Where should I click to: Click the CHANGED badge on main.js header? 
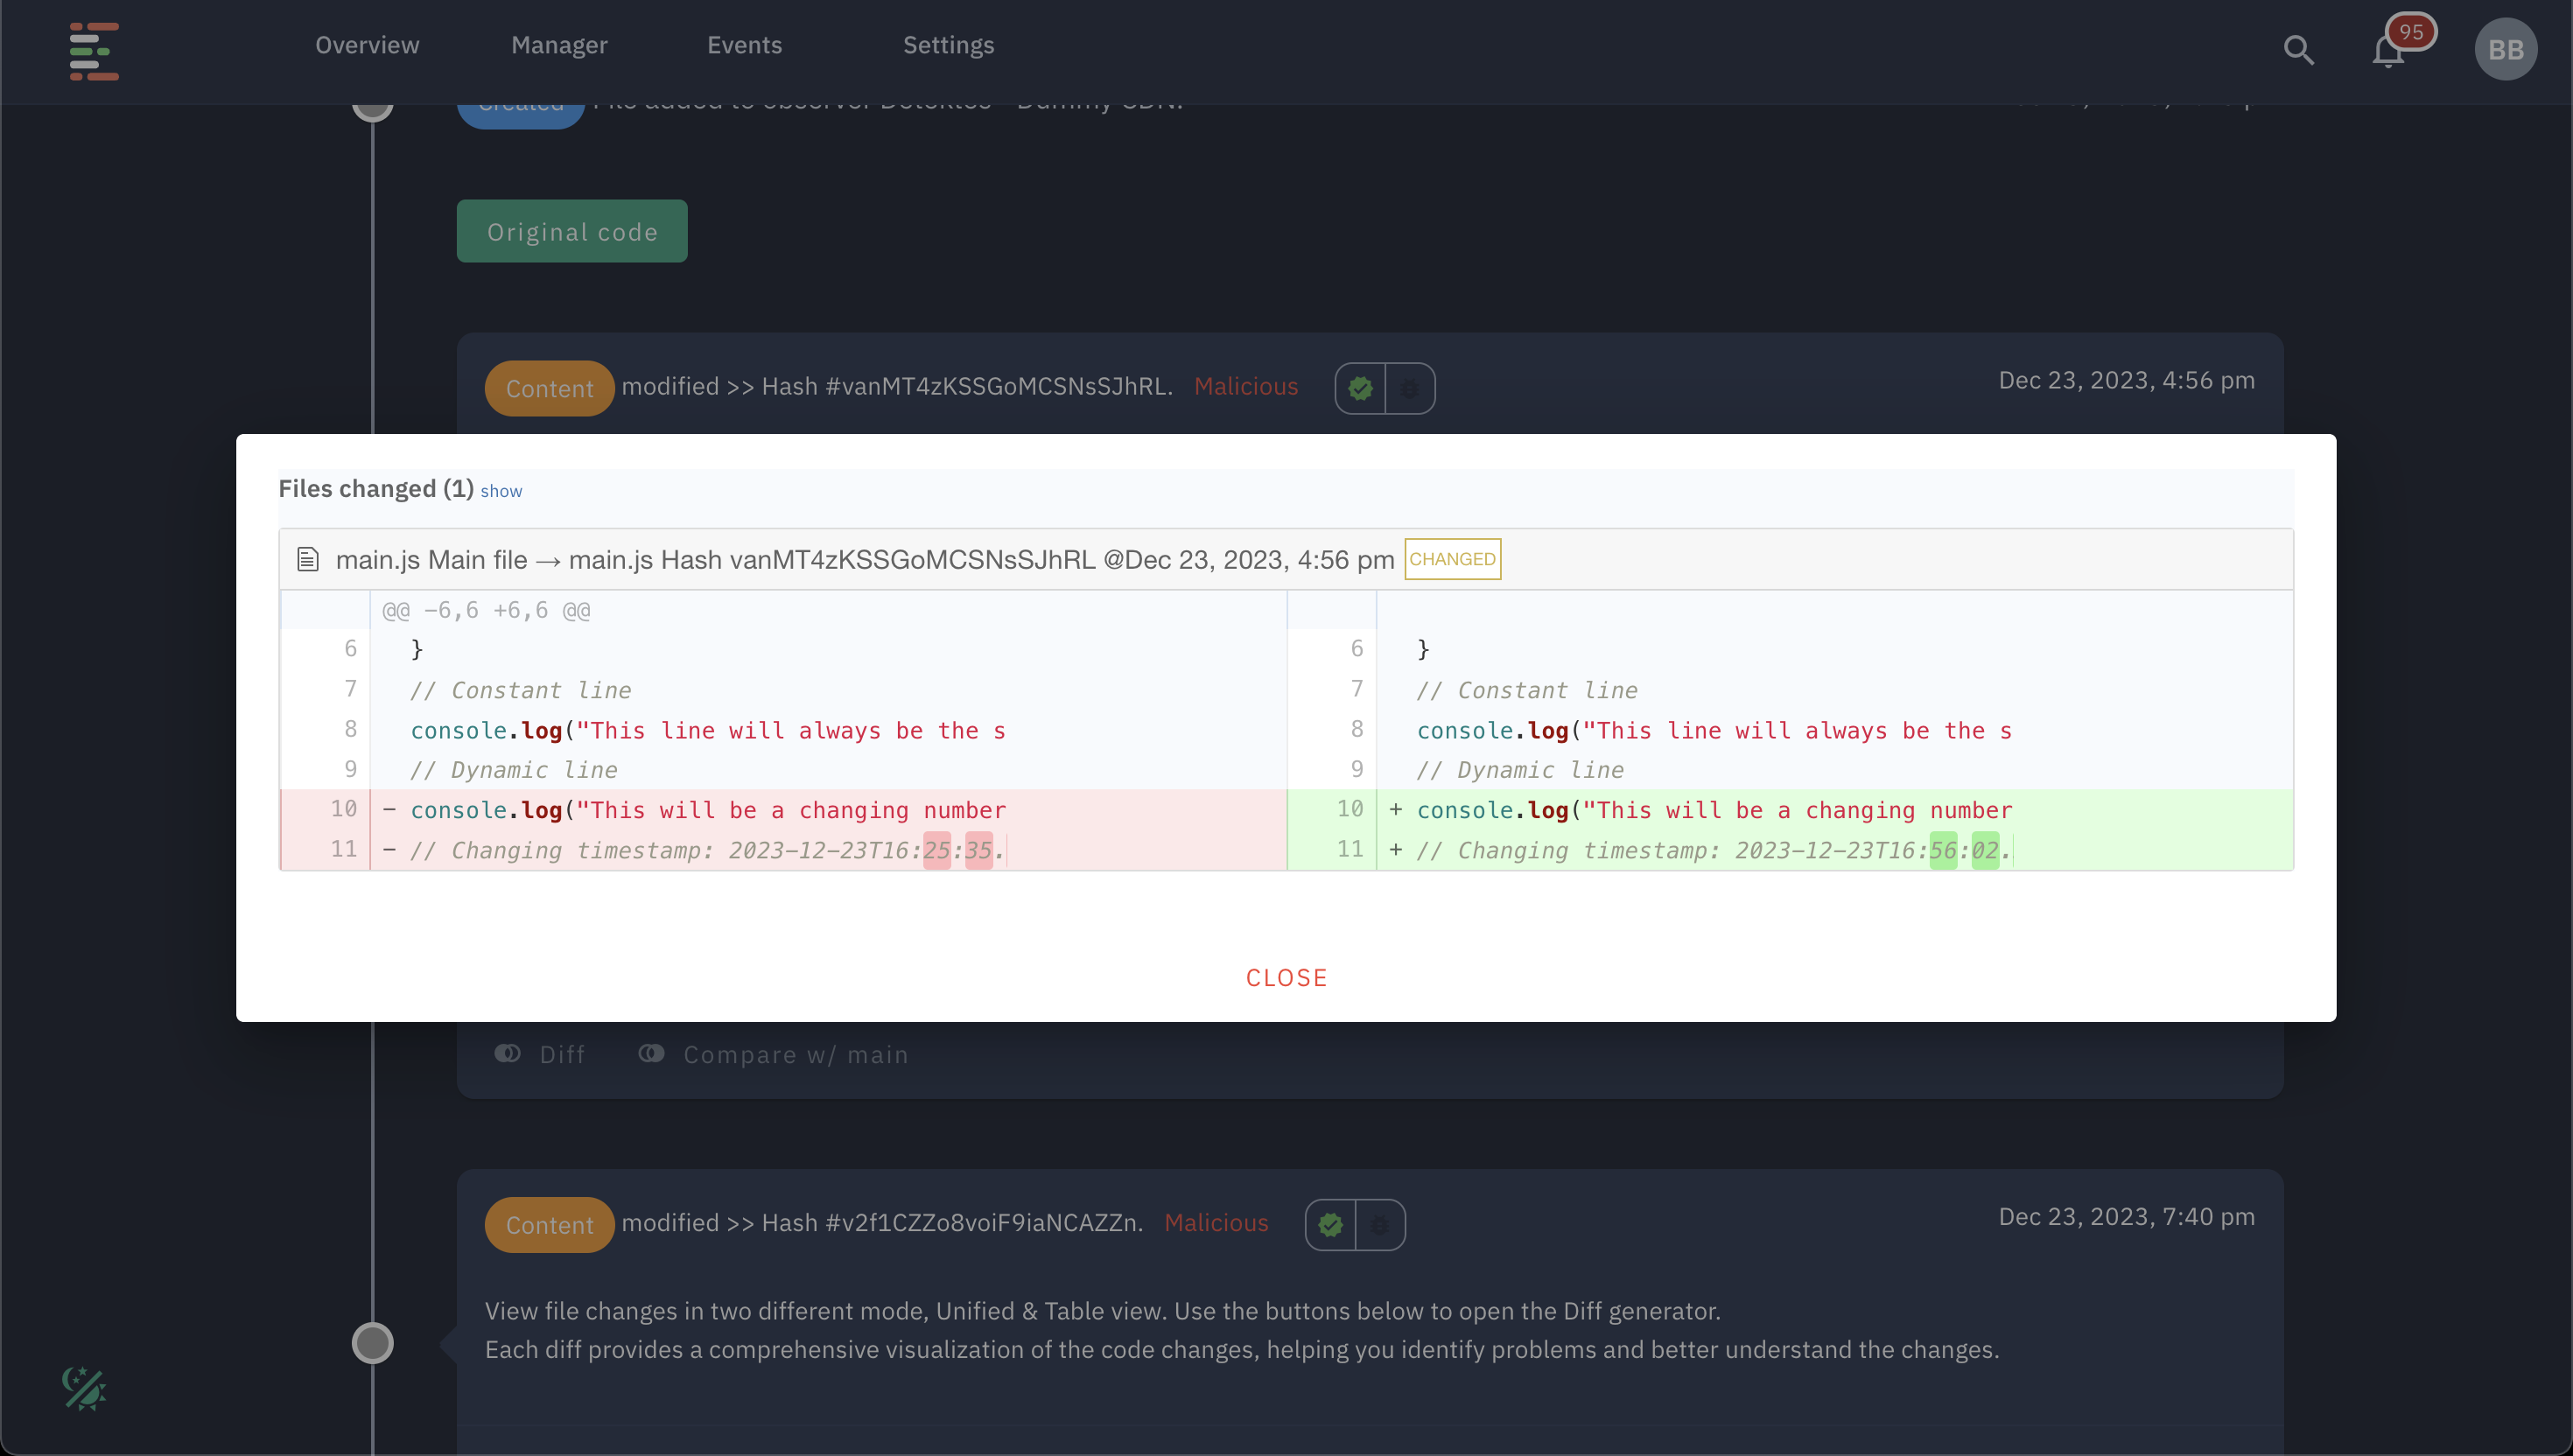(x=1452, y=559)
